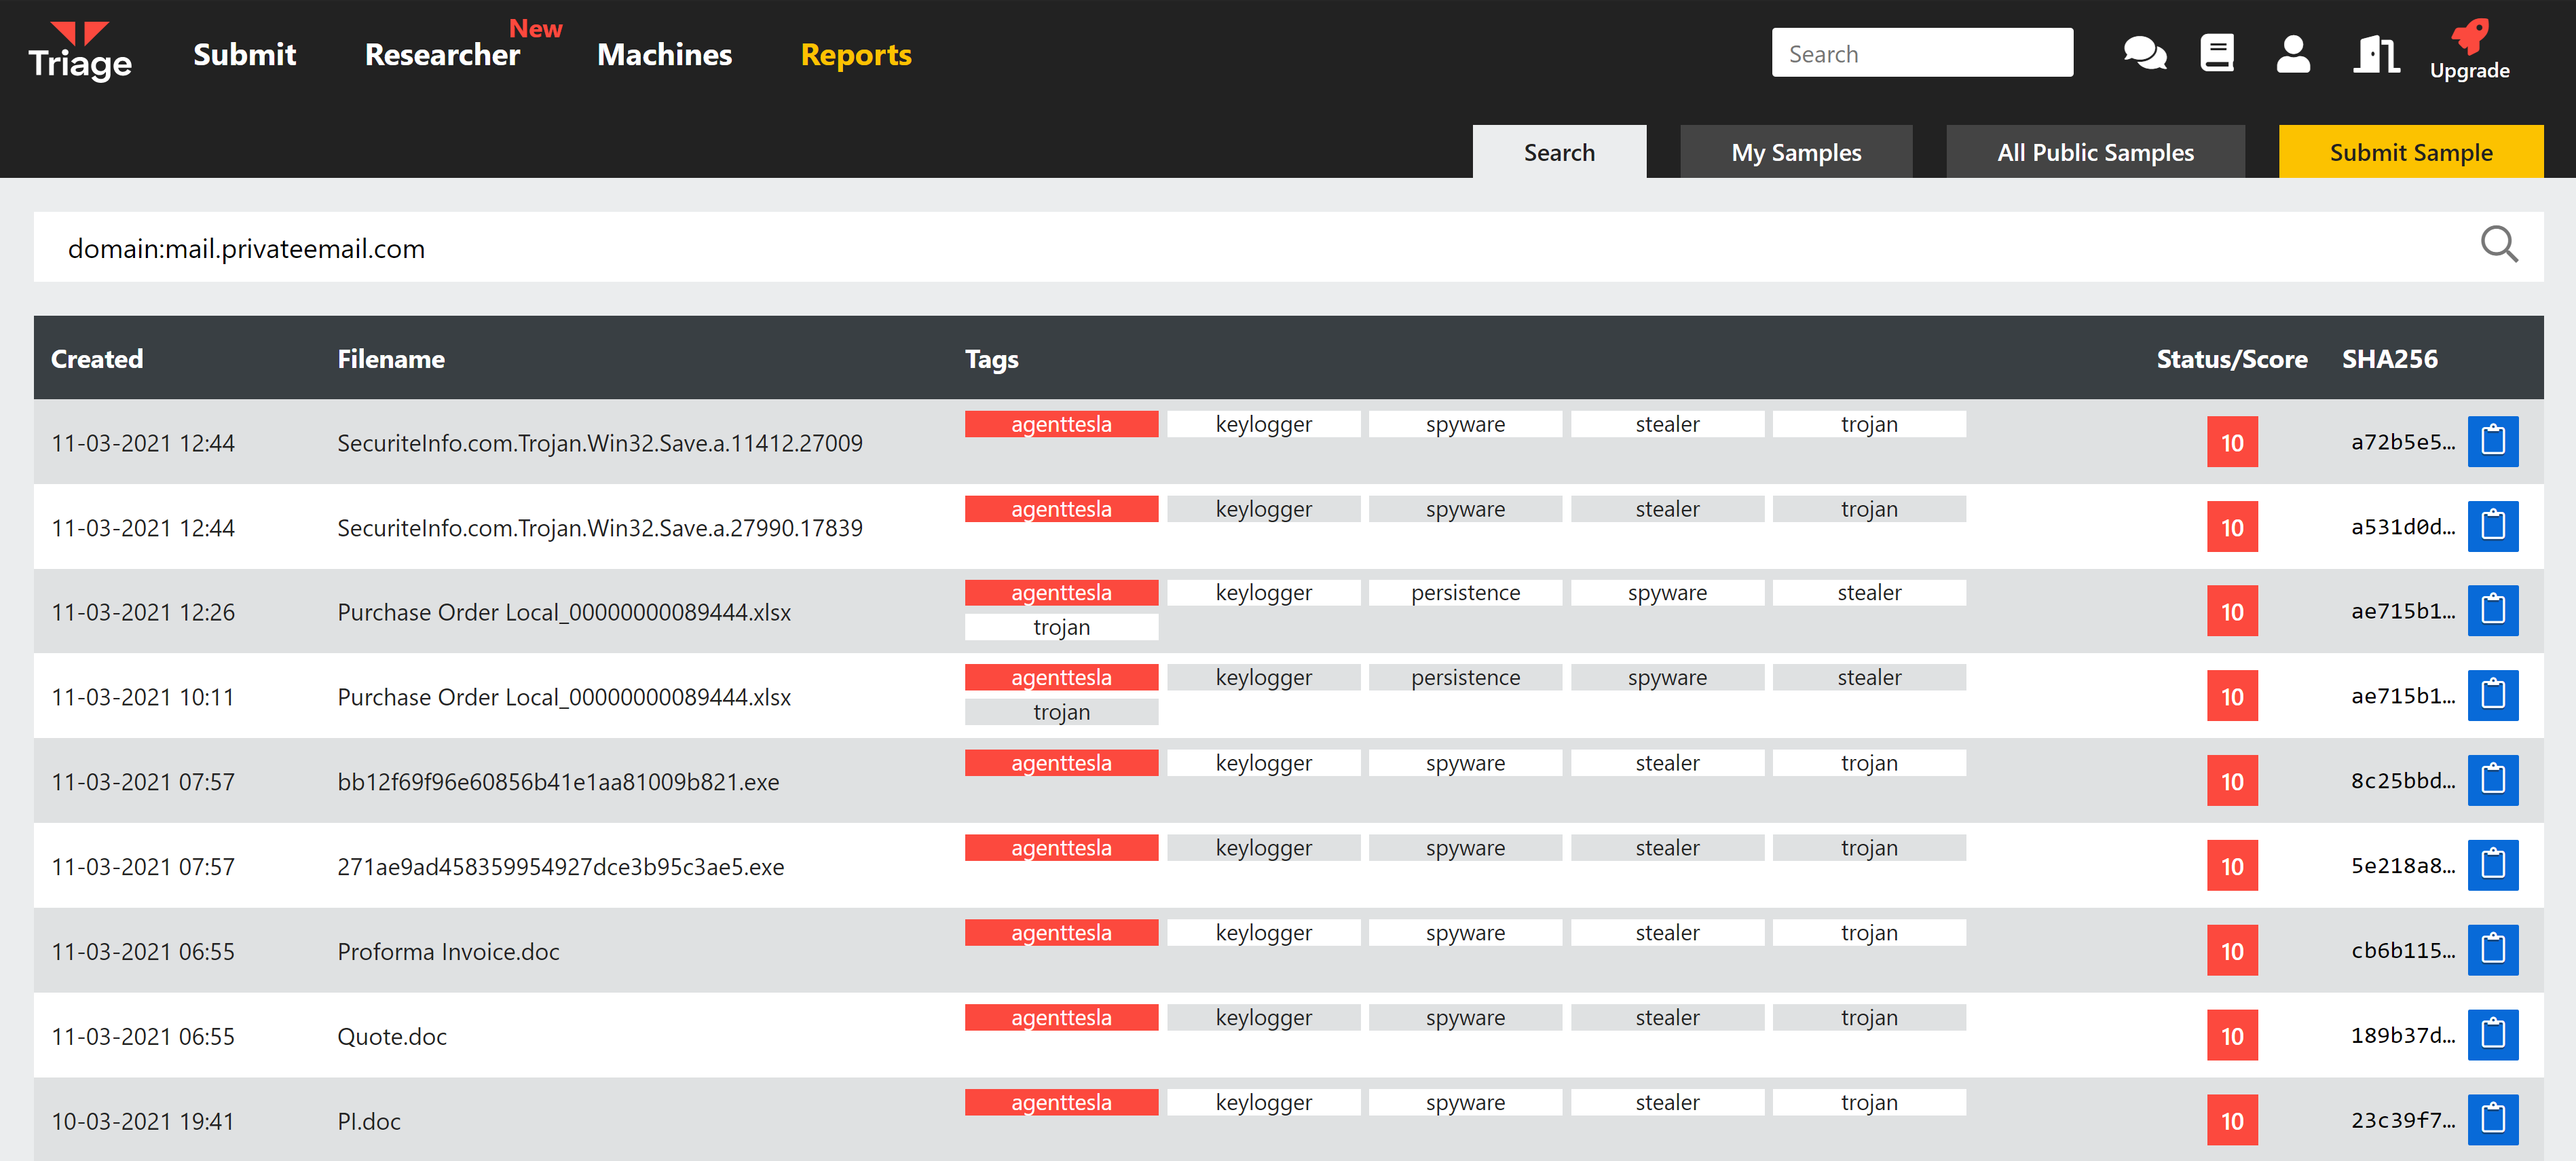Viewport: 2576px width, 1161px height.
Task: Open the Researcher menu item
Action: 442,54
